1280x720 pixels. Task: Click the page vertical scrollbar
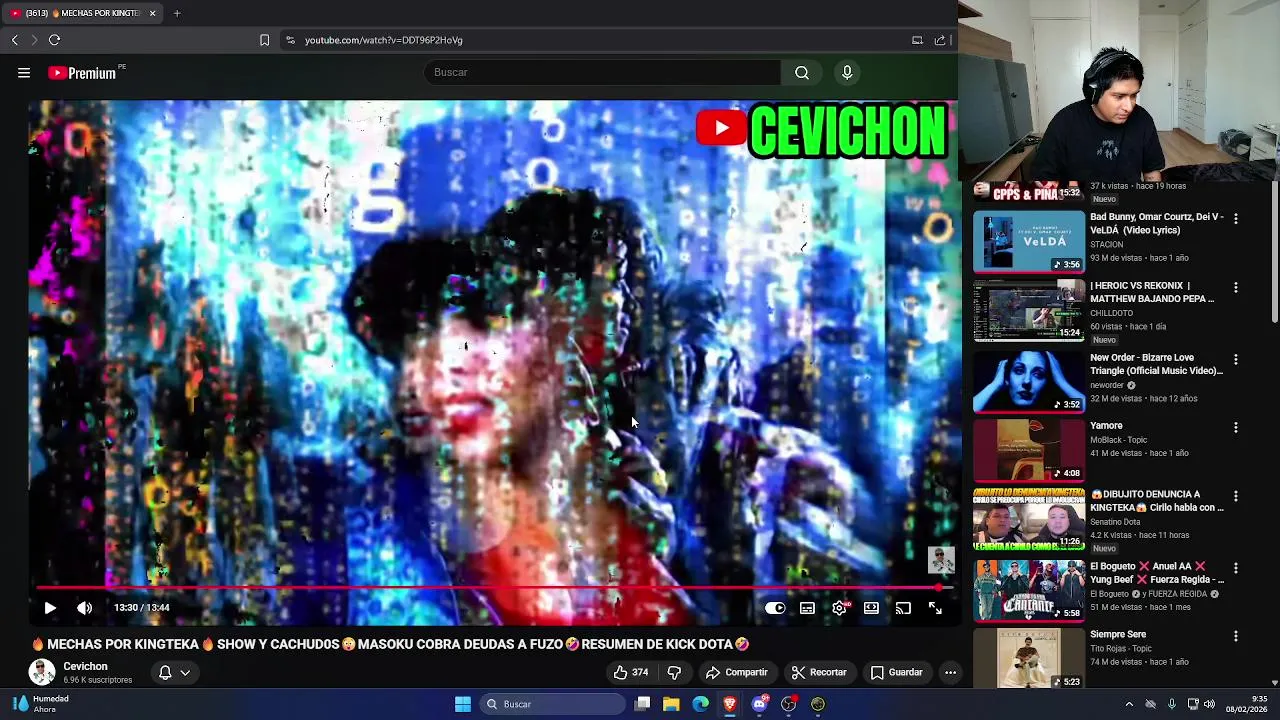pyautogui.click(x=1274, y=252)
